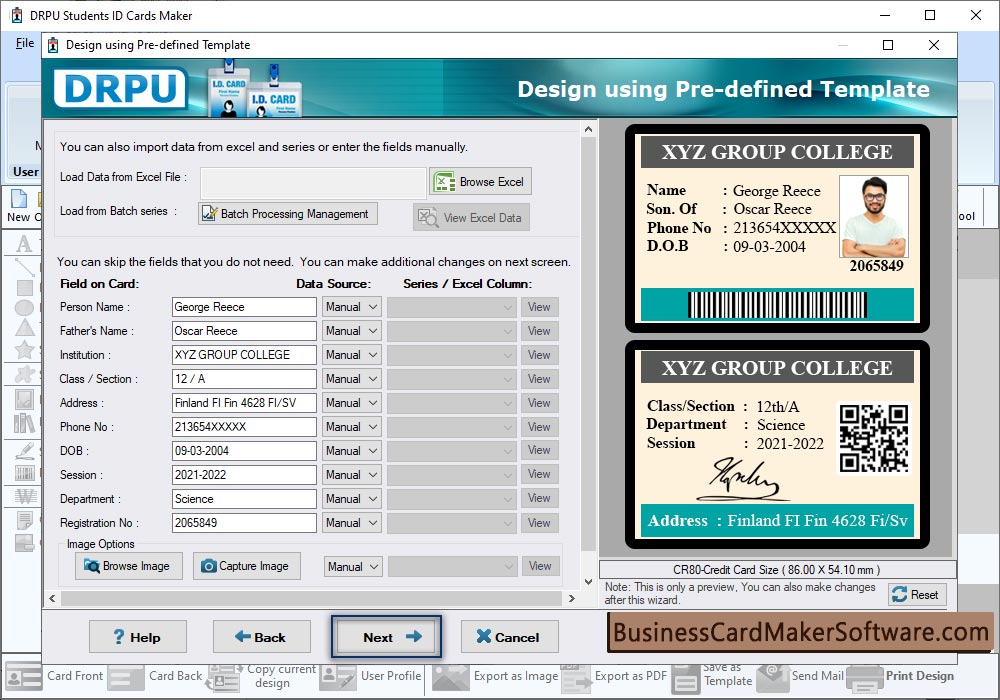
Task: Open User Profile from bottom toolbar
Action: click(x=371, y=676)
